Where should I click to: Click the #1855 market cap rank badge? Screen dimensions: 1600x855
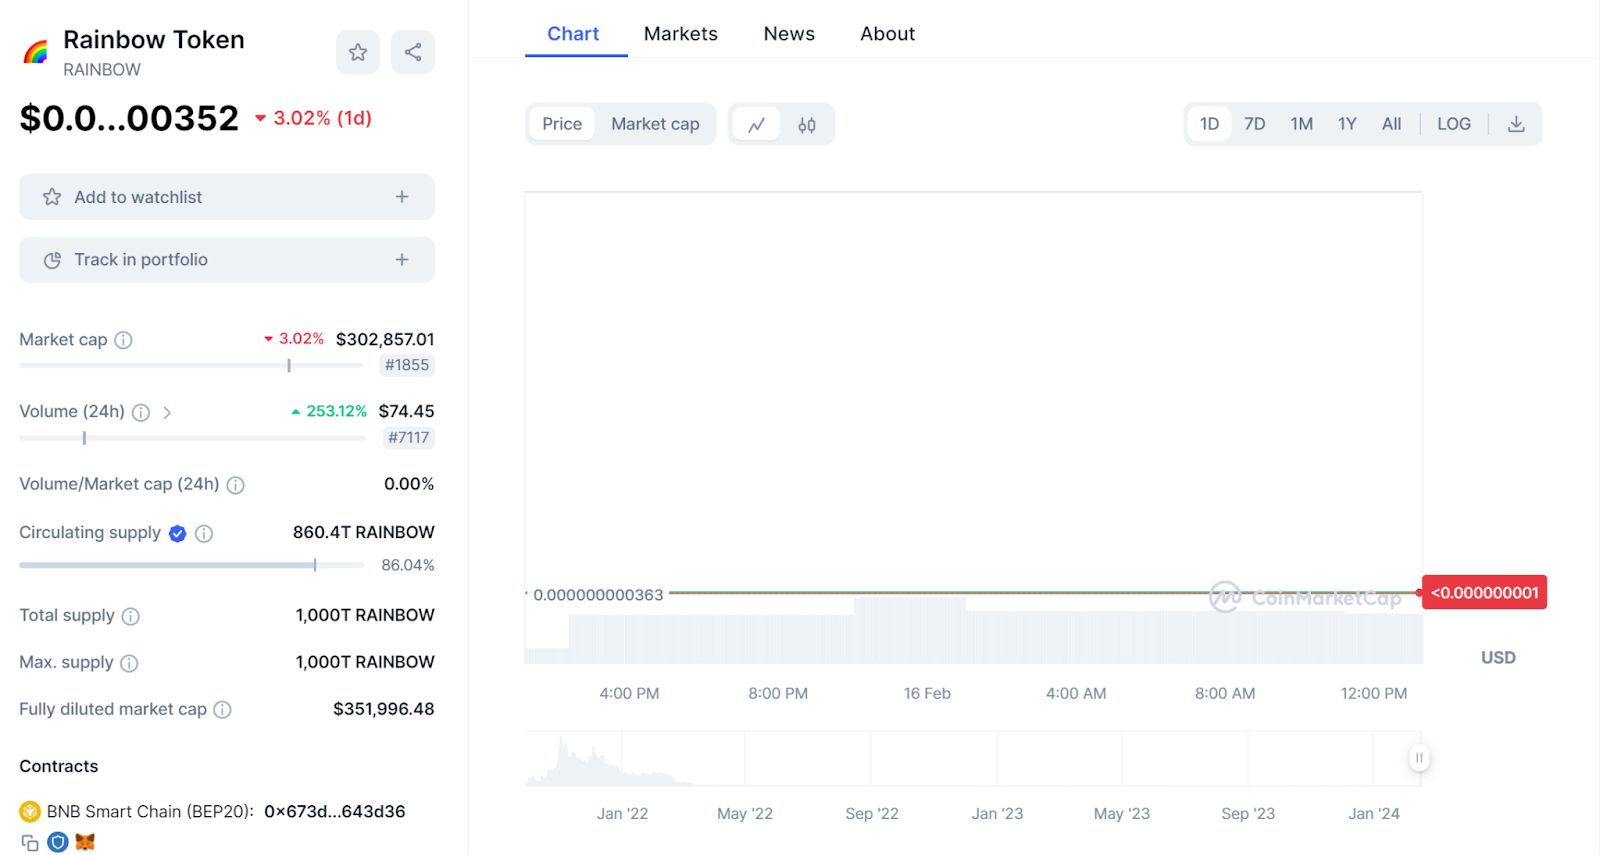tap(407, 365)
